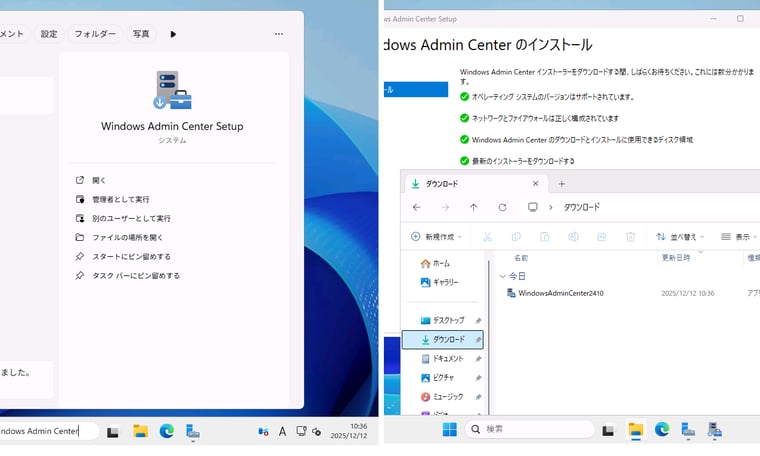Viewport: 760px width, 456px height.
Task: Open Task View in right taskbar
Action: point(608,430)
